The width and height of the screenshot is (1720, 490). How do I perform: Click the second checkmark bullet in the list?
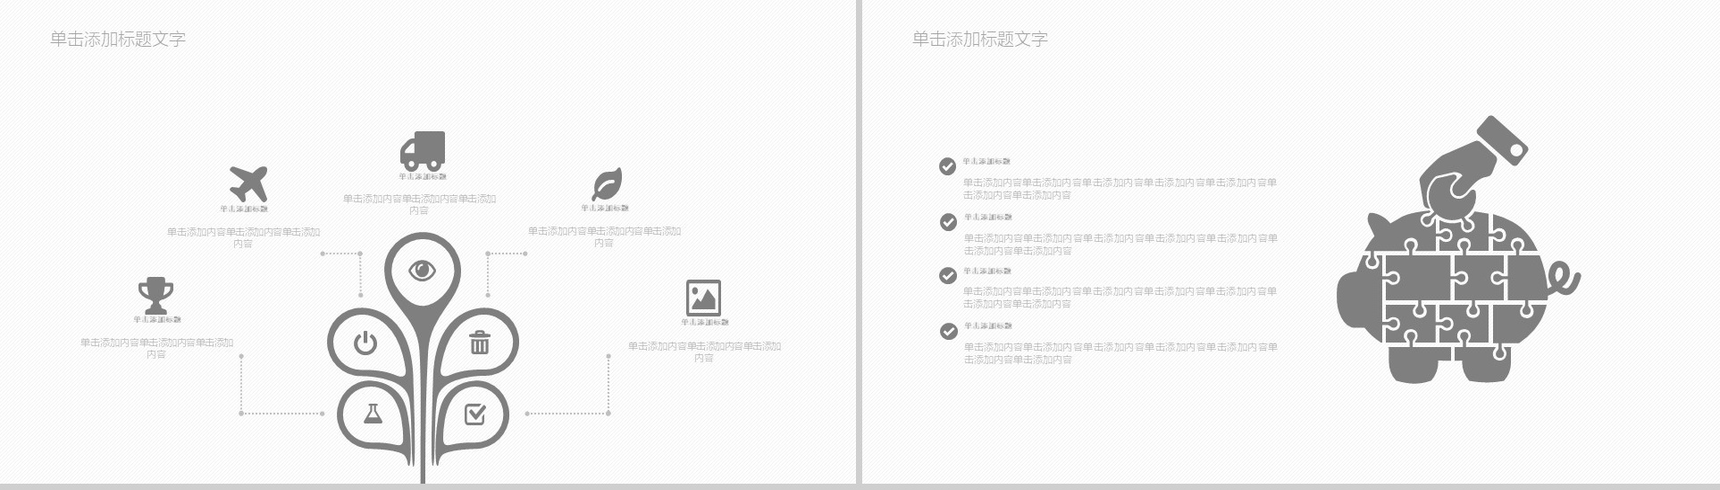[x=948, y=222]
